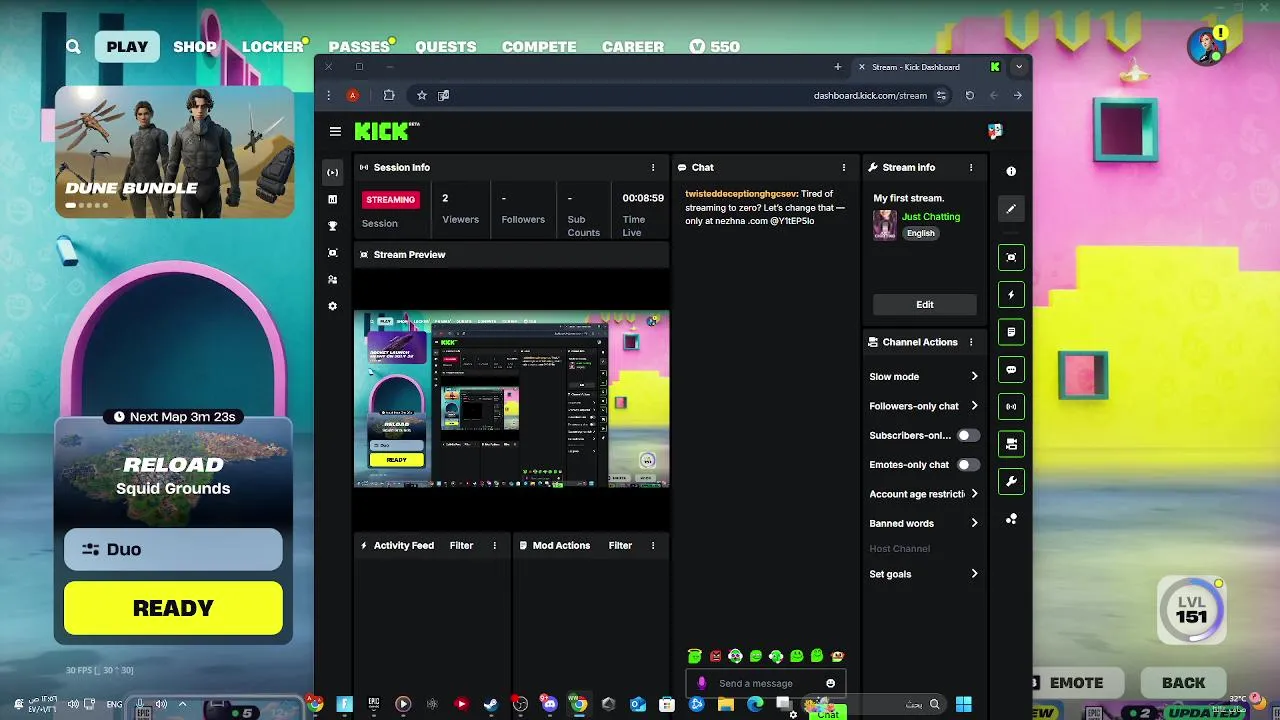Image resolution: width=1280 pixels, height=720 pixels.
Task: Click Edit button in Stream info
Action: pos(925,304)
